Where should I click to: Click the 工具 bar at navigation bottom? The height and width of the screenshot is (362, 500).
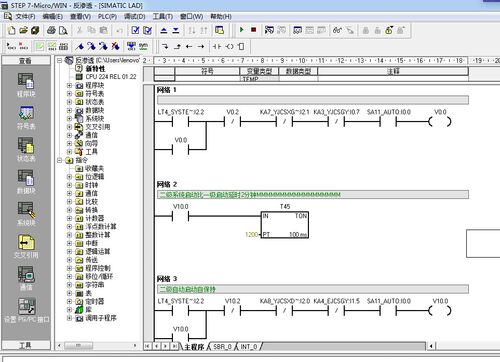(26, 345)
